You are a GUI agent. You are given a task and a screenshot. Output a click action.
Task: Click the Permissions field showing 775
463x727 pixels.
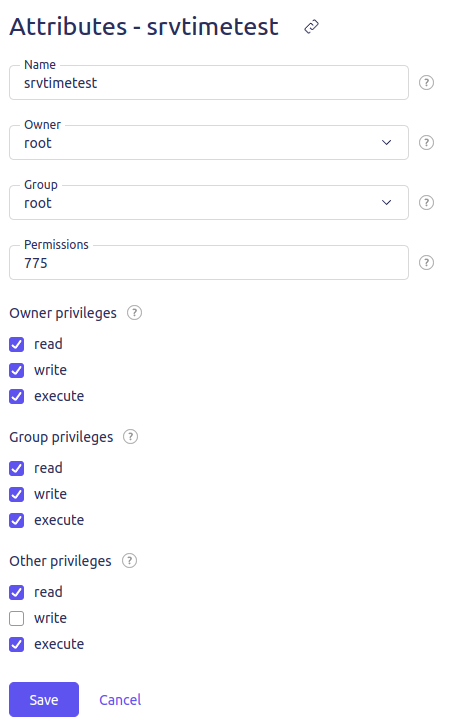(209, 262)
